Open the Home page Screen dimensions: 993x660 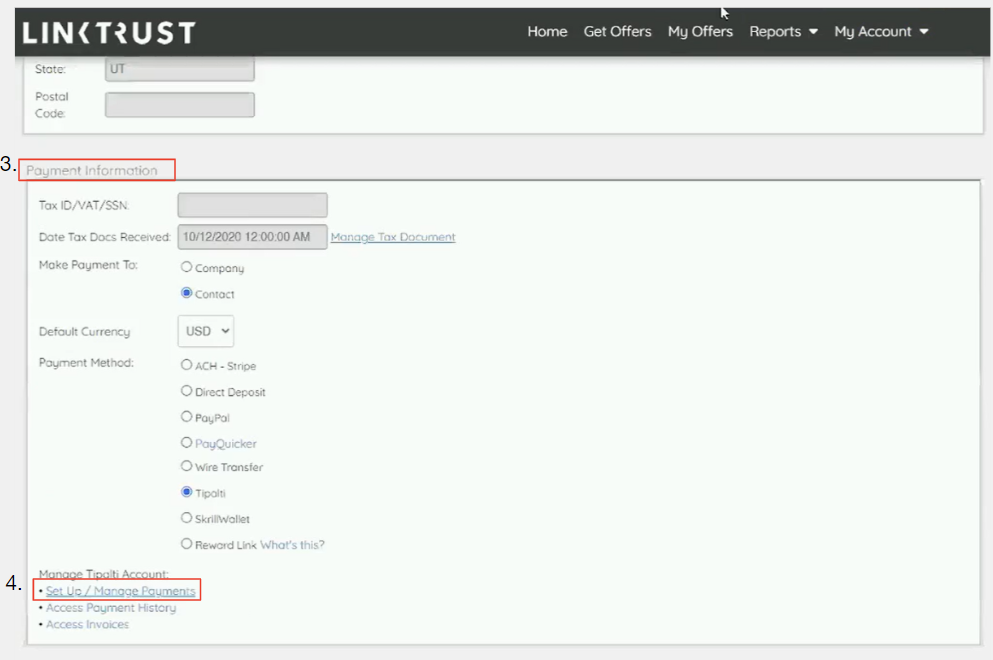tap(547, 32)
